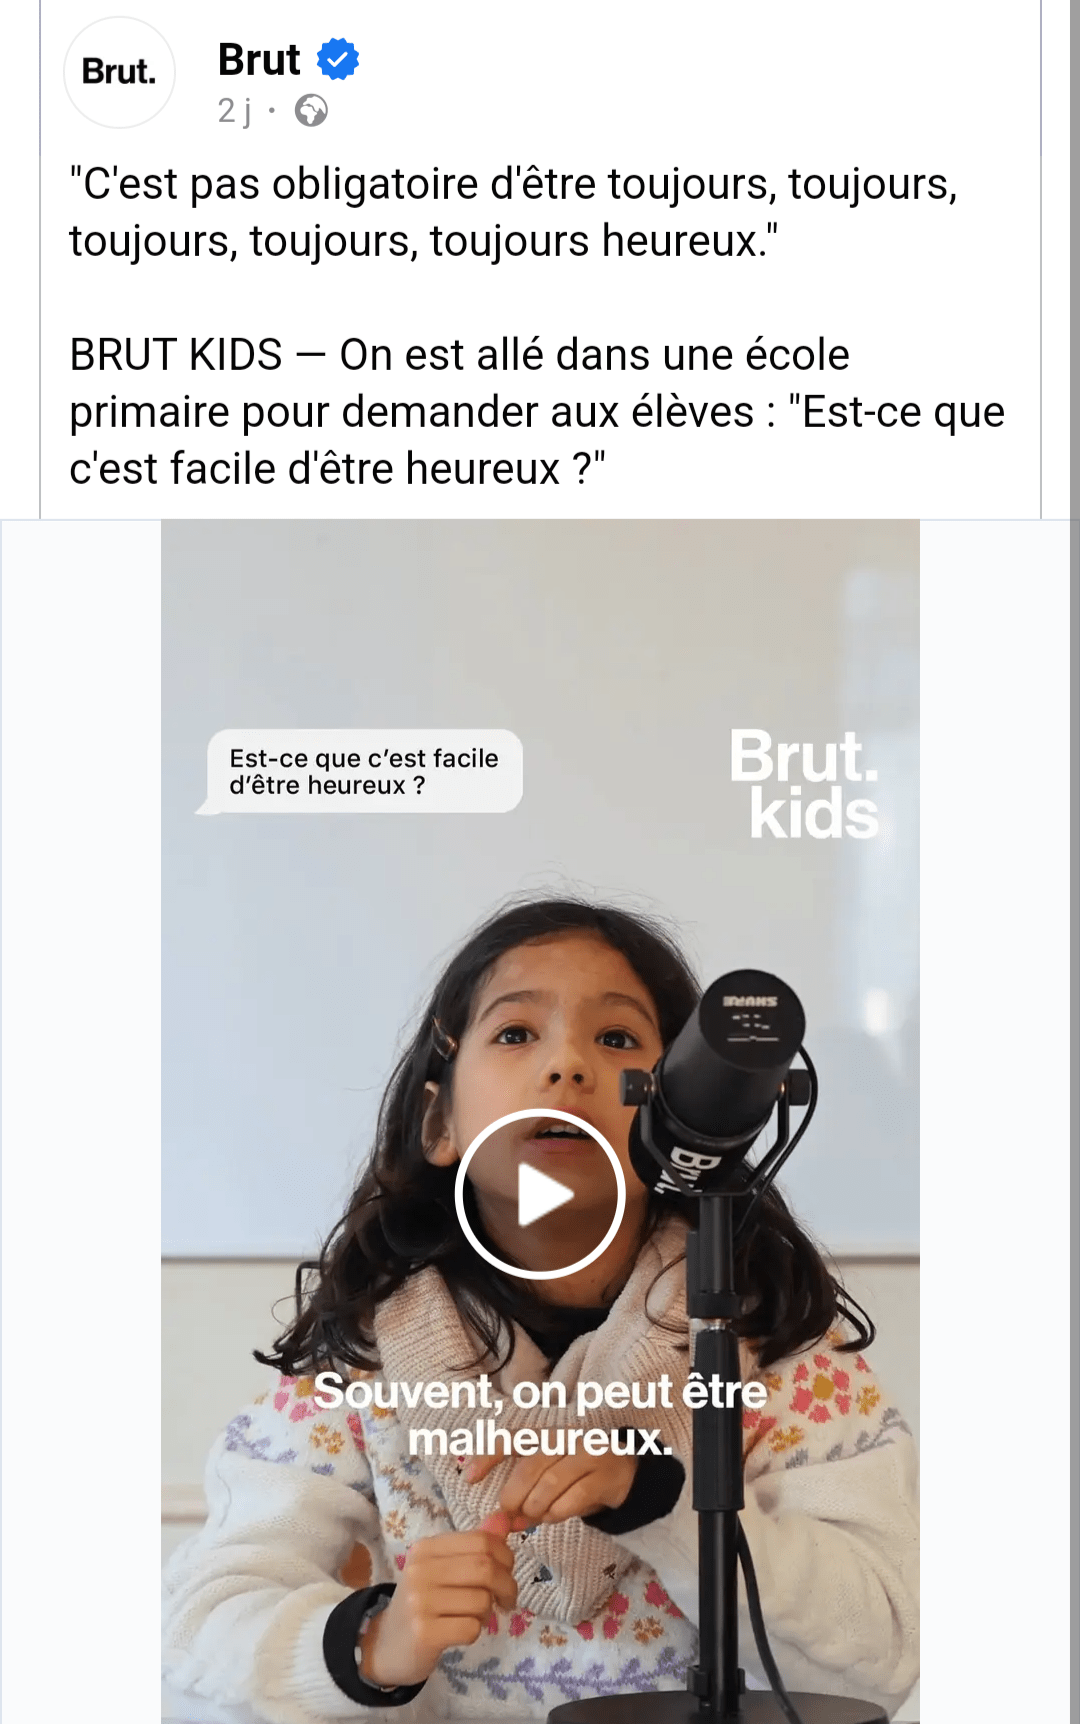Click the subtitle "Souvent, on peut être malheureux."
Viewport: 1080px width, 1724px height.
[540, 1415]
